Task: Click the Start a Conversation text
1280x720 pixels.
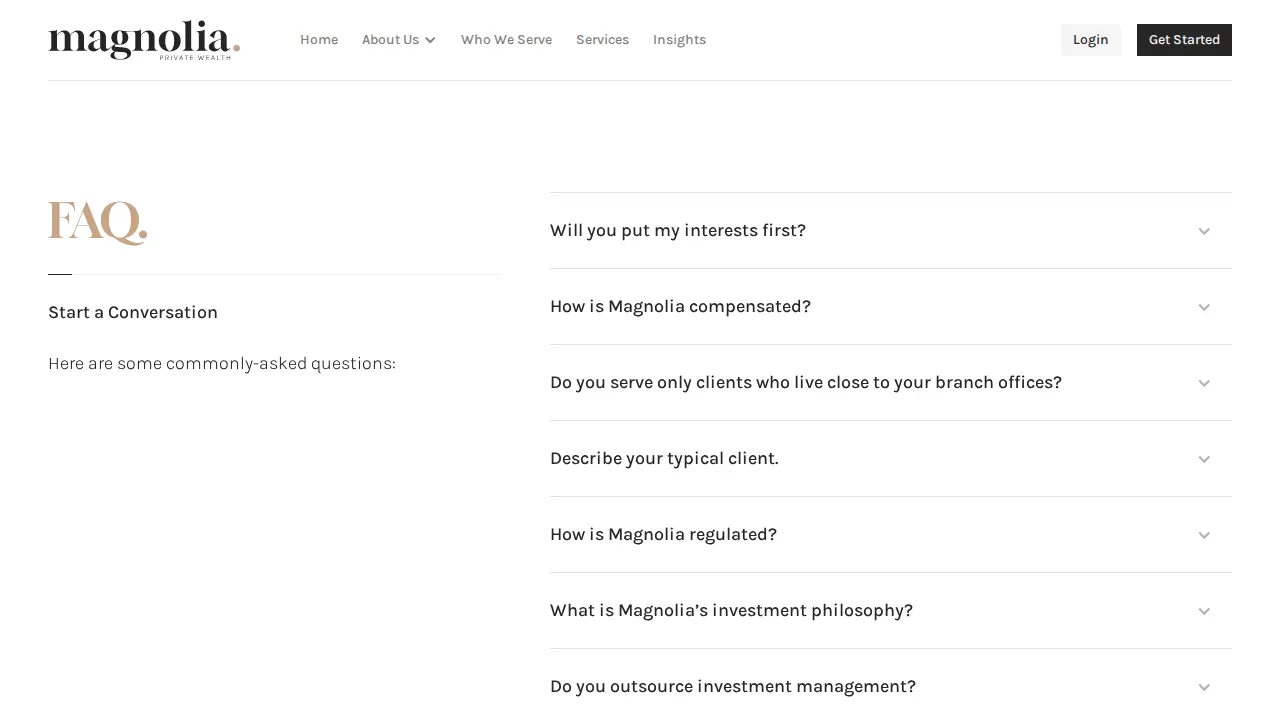Action: [133, 313]
